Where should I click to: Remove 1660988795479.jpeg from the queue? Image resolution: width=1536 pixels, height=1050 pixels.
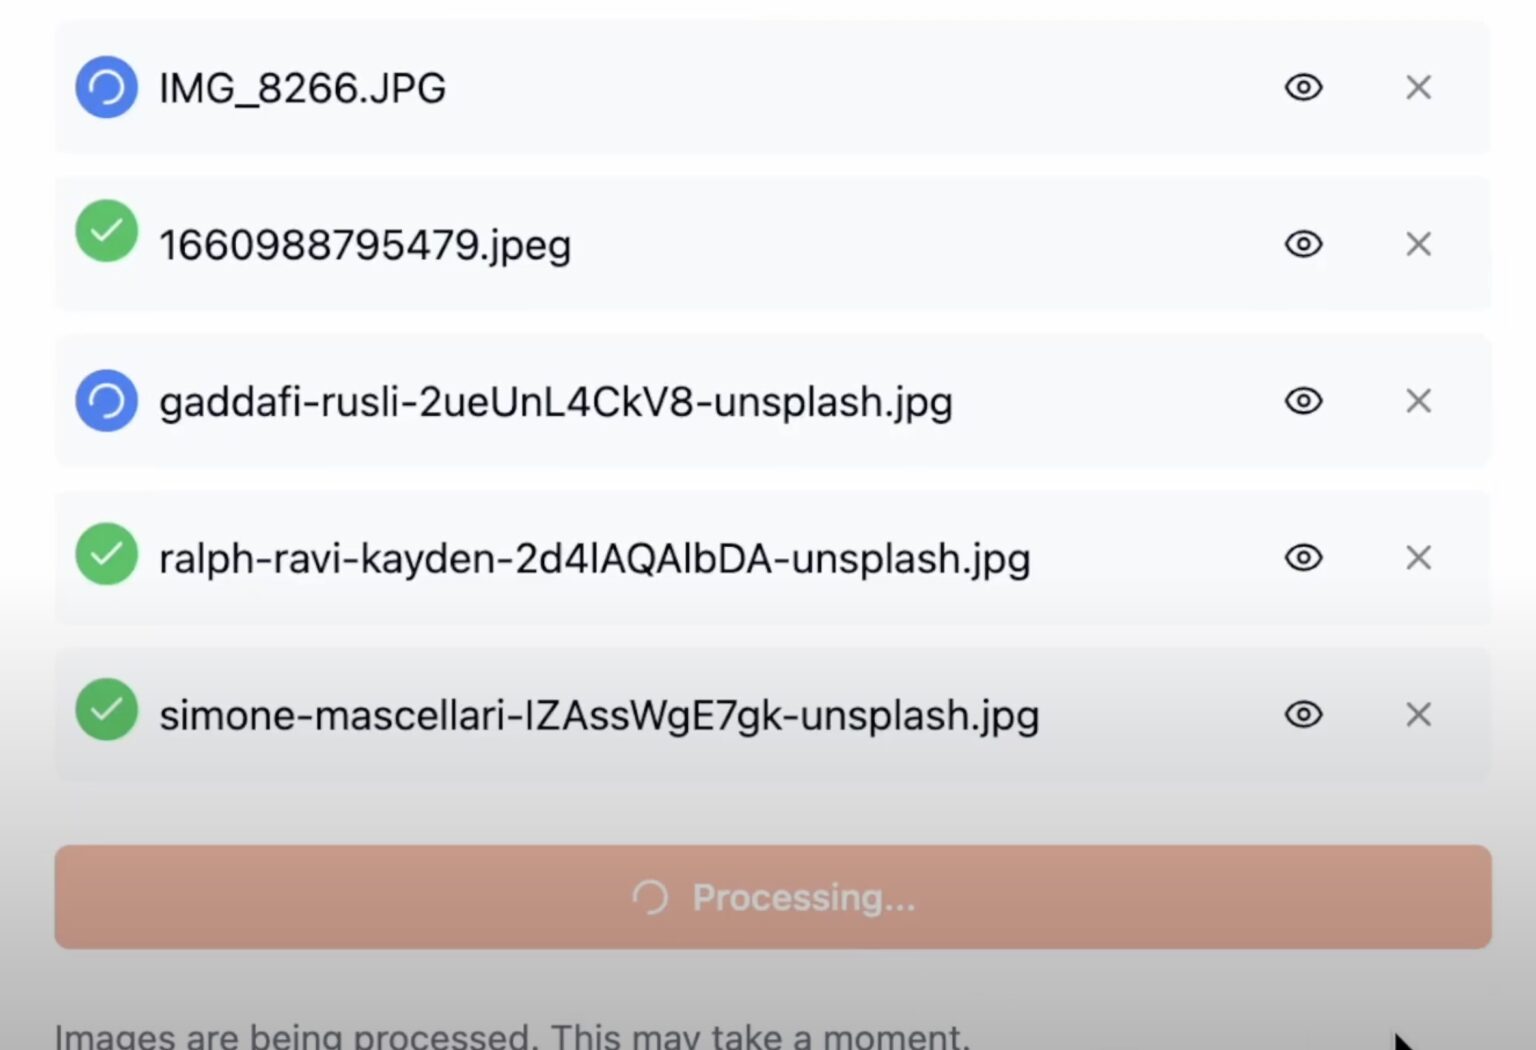coord(1418,244)
